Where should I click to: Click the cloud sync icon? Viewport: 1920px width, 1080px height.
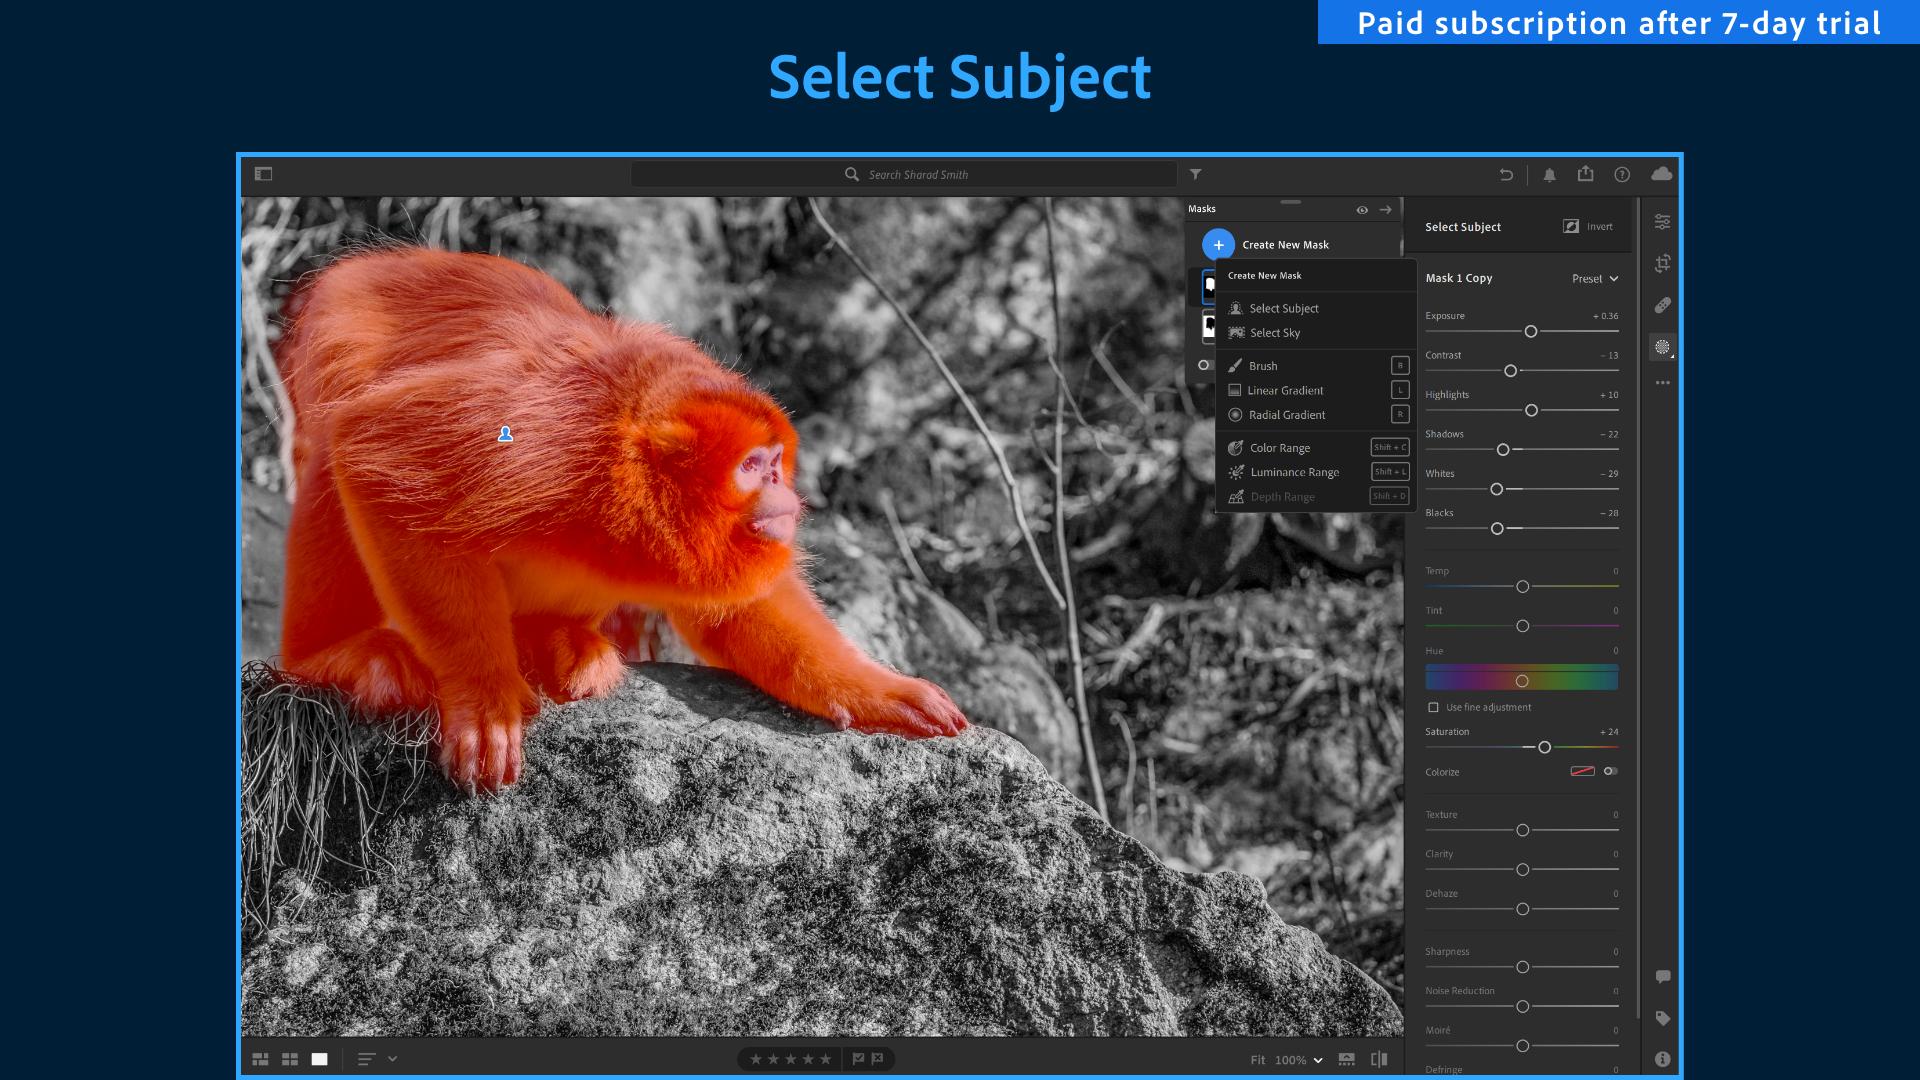(1662, 173)
